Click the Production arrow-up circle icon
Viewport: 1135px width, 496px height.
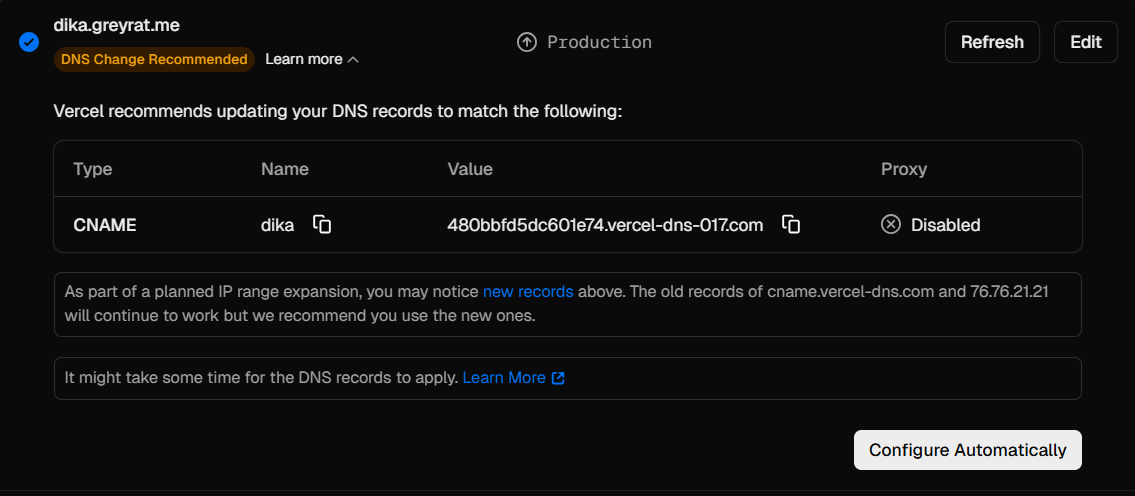[x=527, y=42]
